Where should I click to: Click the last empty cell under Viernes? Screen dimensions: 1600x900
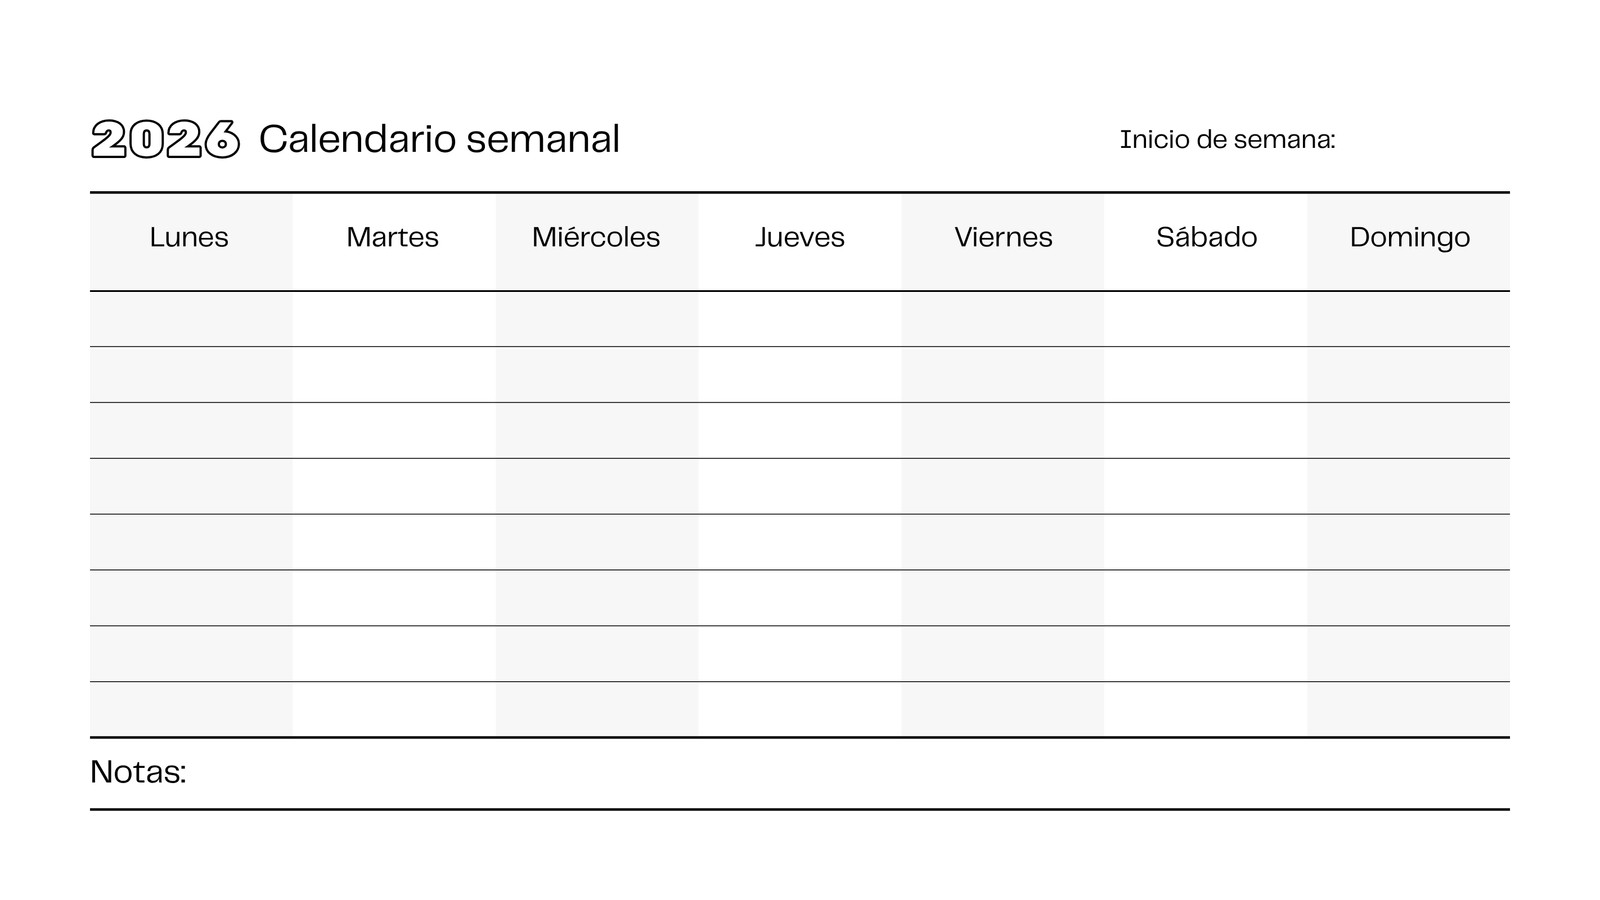1003,709
